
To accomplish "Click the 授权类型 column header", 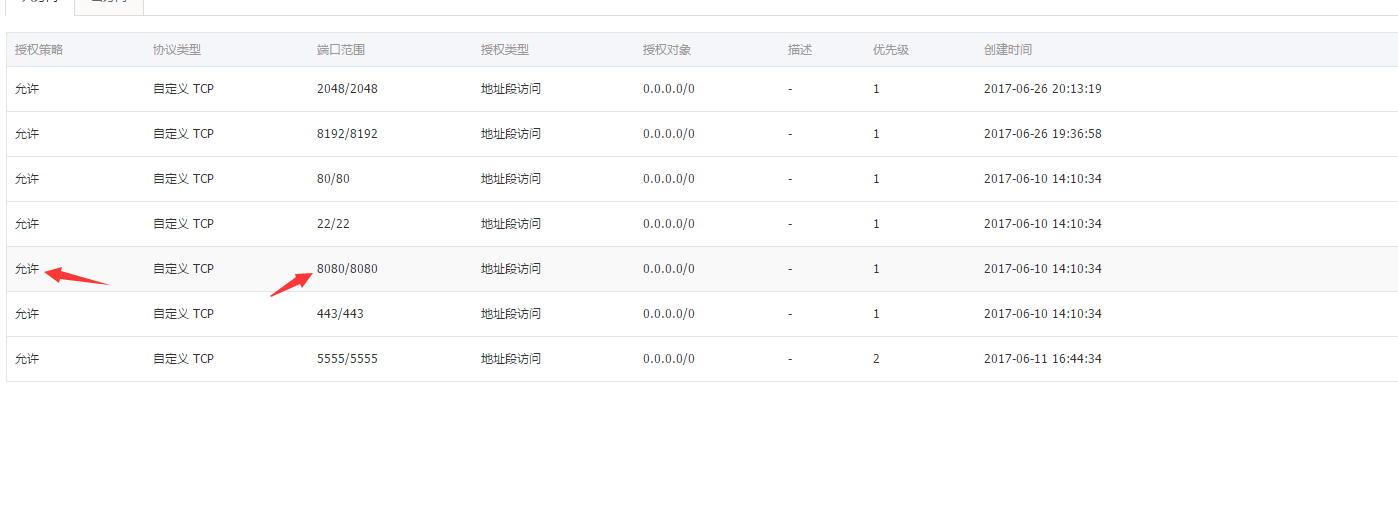I will [505, 49].
